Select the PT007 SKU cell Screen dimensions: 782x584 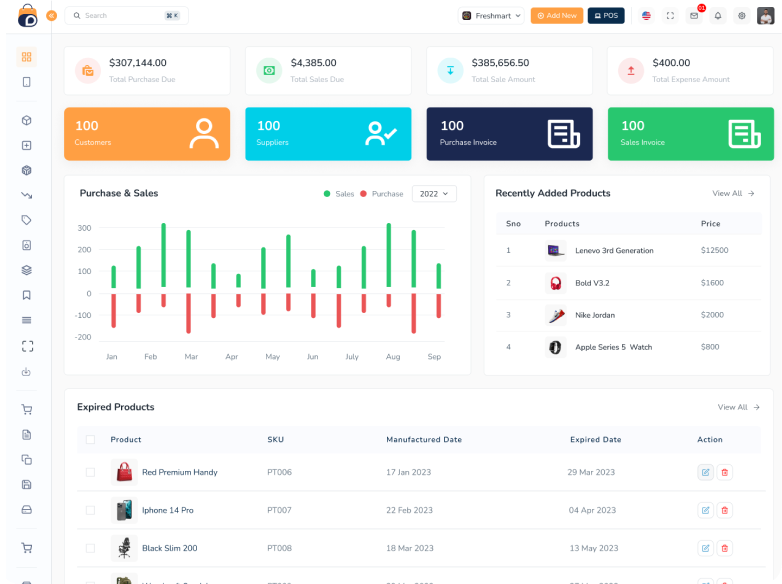pyautogui.click(x=279, y=510)
